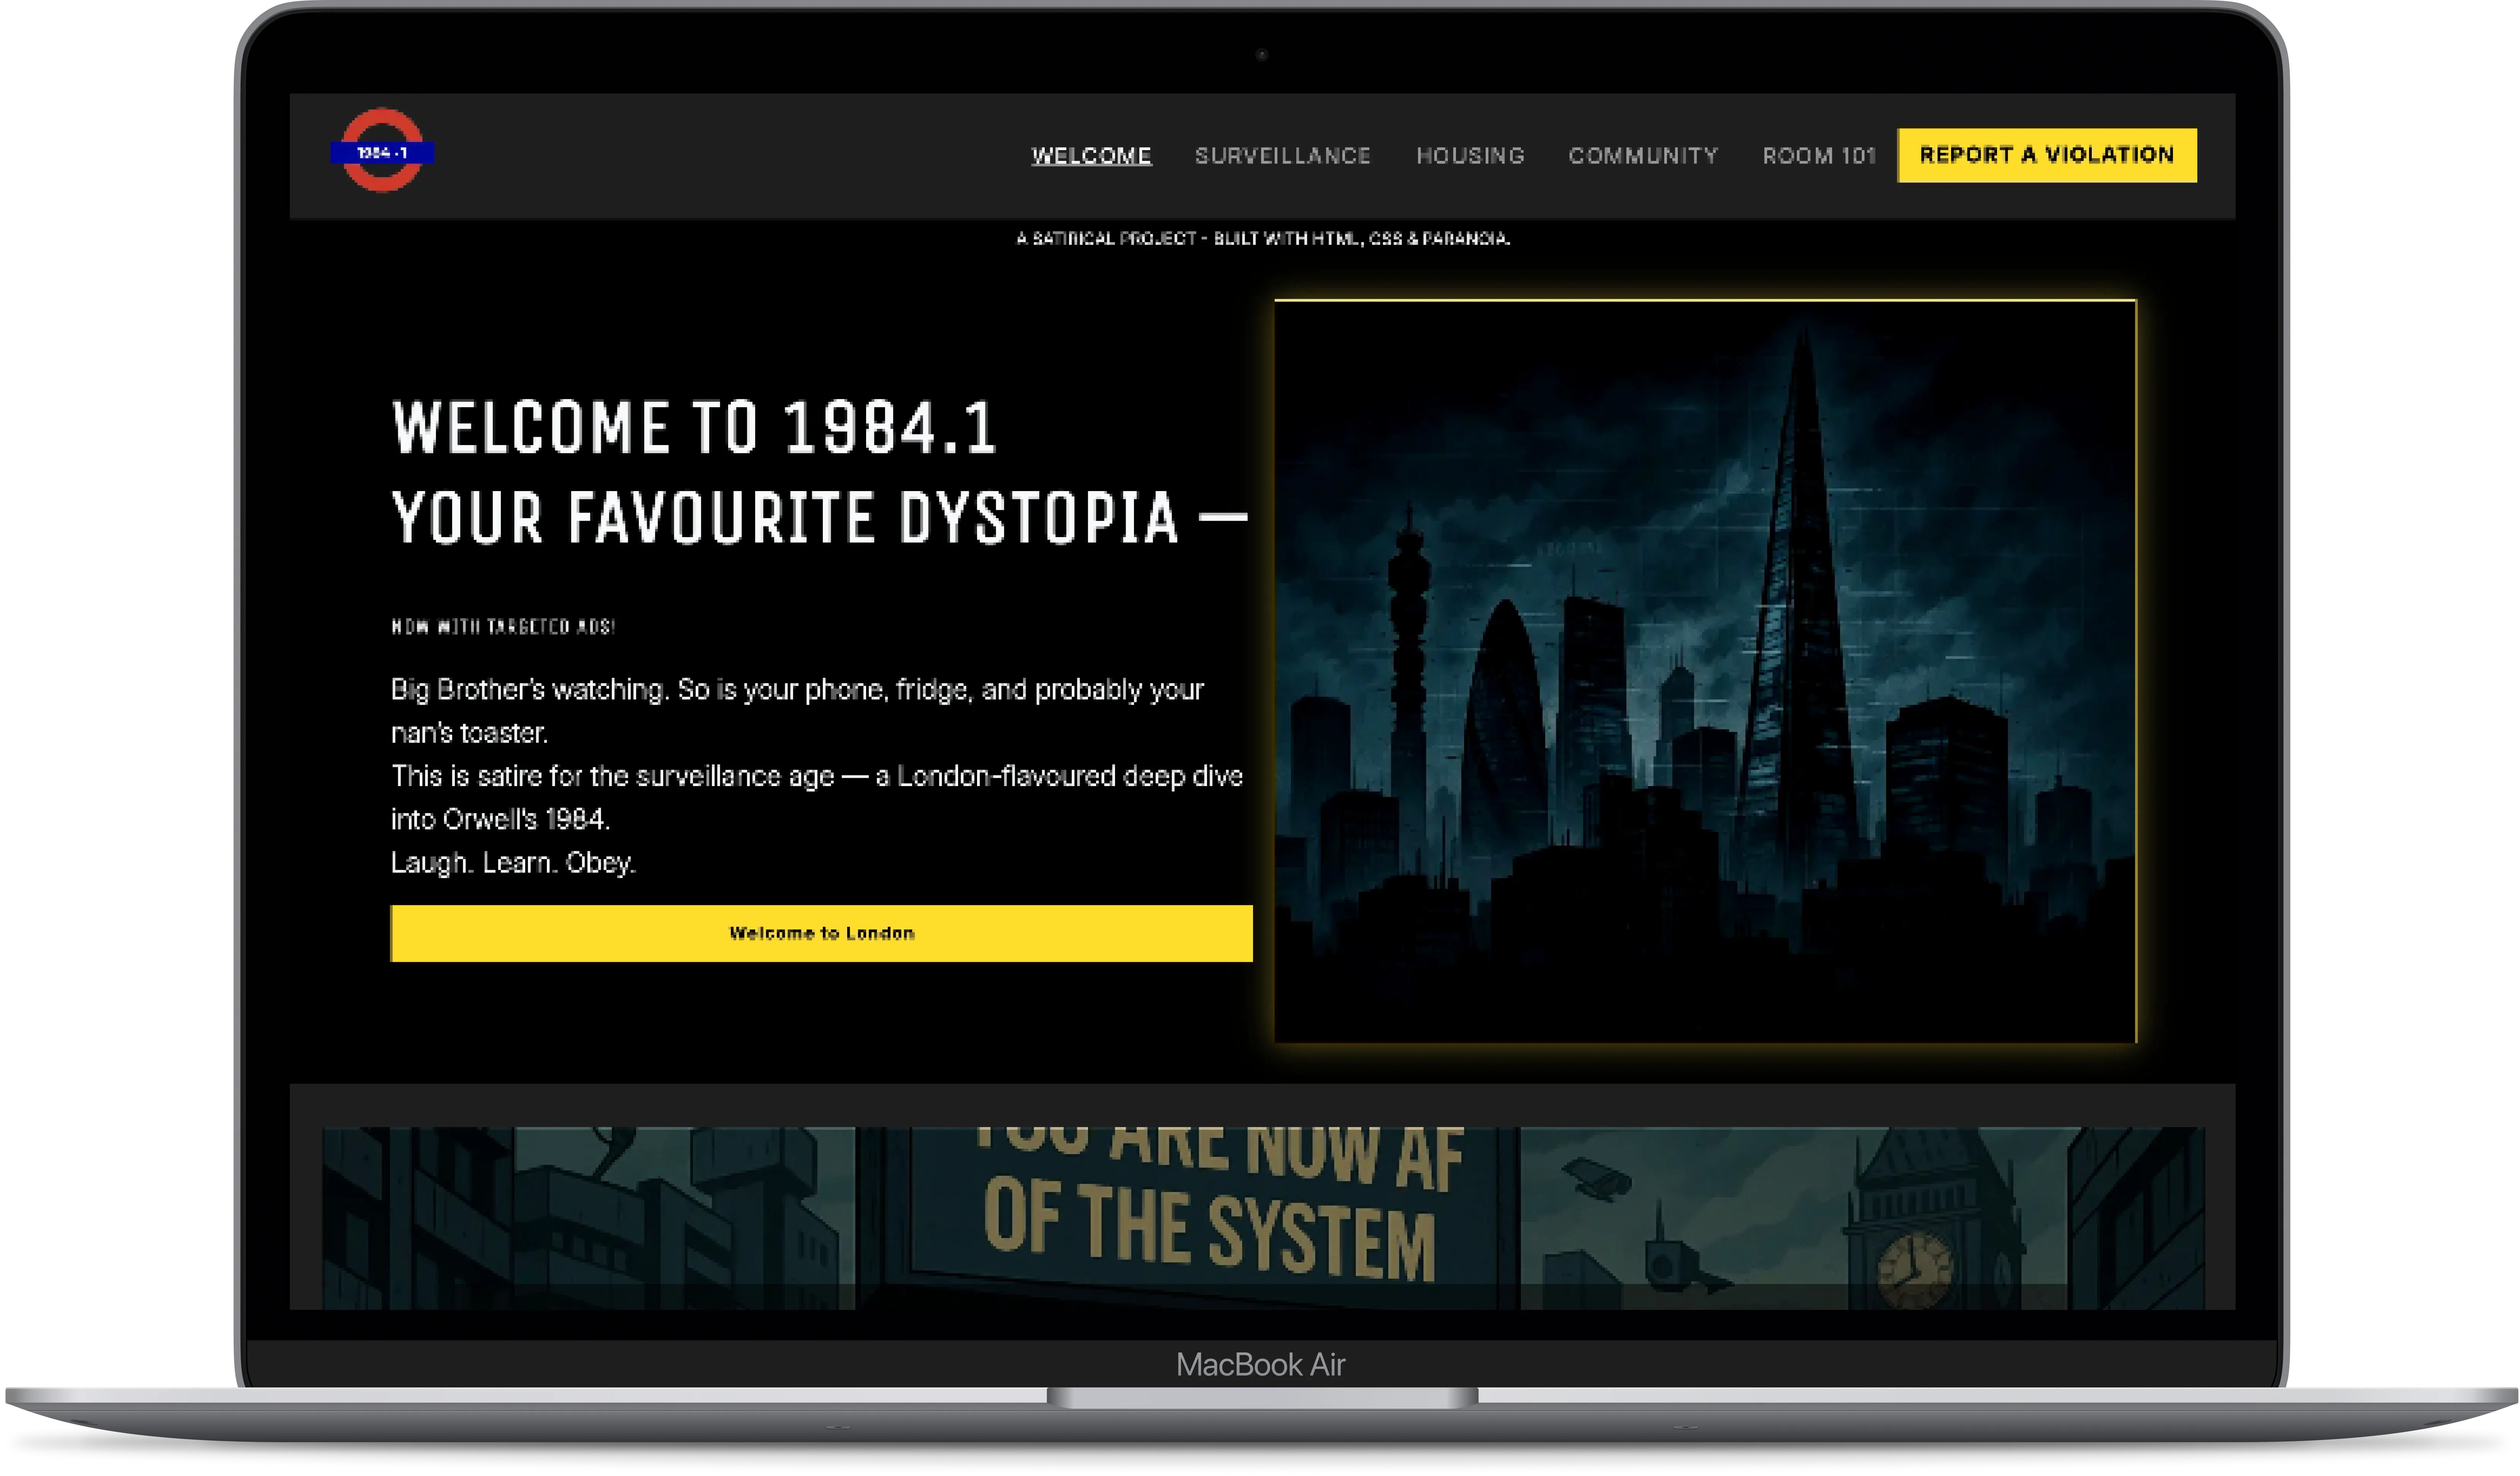The width and height of the screenshot is (2520, 1476).
Task: Click the 'Now with targeted ads!' tagline
Action: [x=503, y=627]
